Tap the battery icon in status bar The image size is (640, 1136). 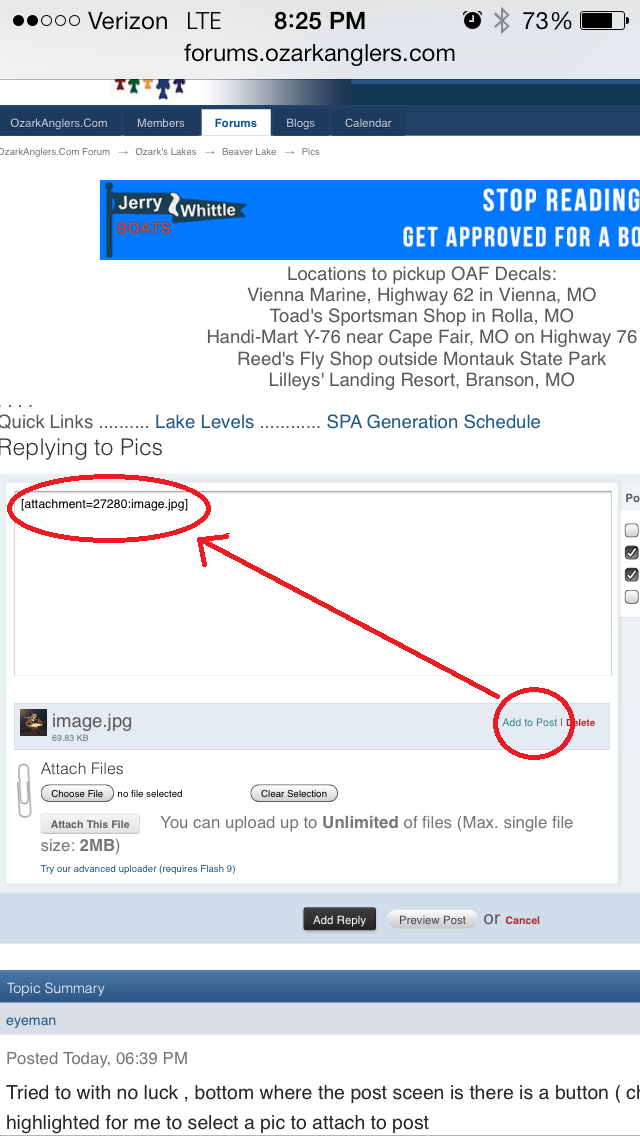coord(604,20)
